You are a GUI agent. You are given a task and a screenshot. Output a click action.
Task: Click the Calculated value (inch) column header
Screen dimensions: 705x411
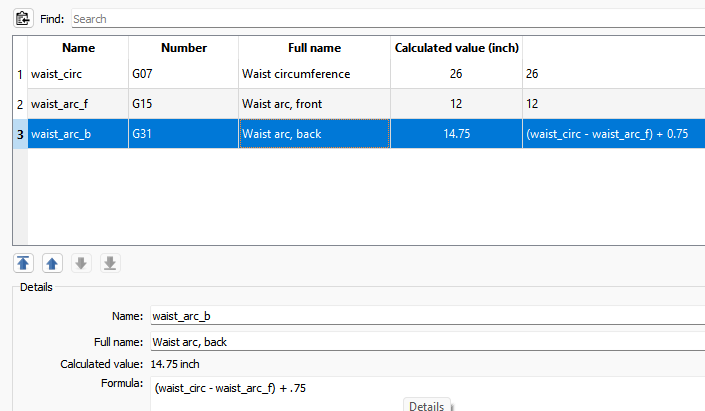tap(456, 48)
